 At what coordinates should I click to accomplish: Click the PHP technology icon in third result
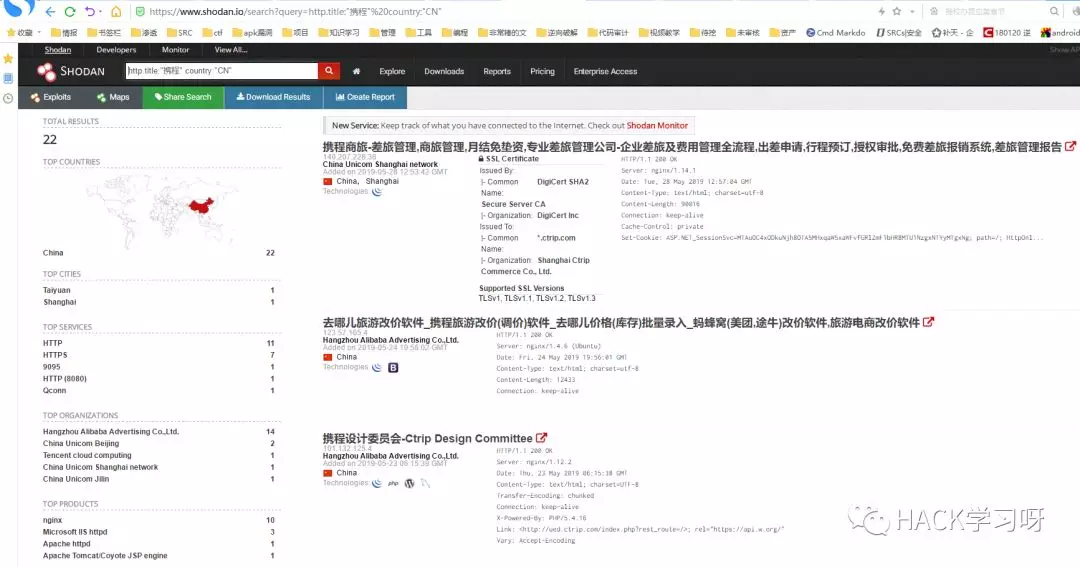(393, 484)
